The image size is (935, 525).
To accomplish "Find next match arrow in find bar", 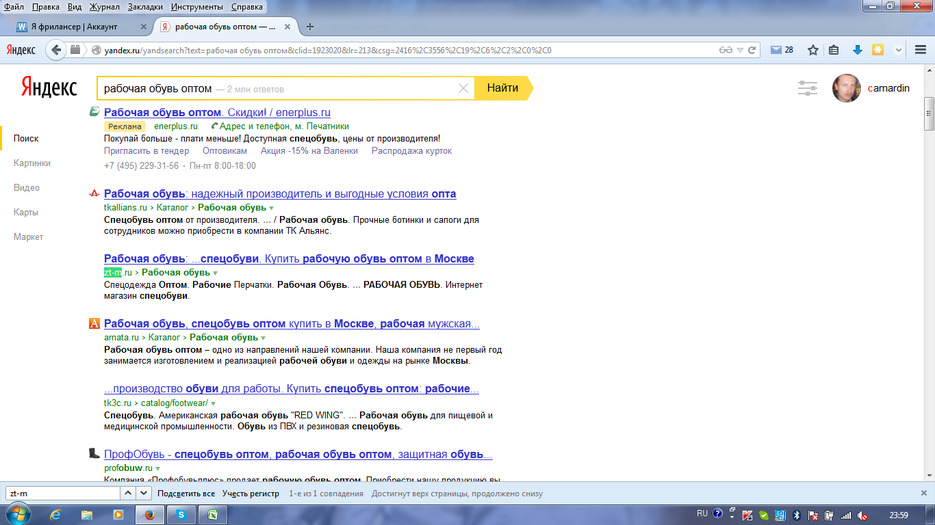I will coord(143,493).
